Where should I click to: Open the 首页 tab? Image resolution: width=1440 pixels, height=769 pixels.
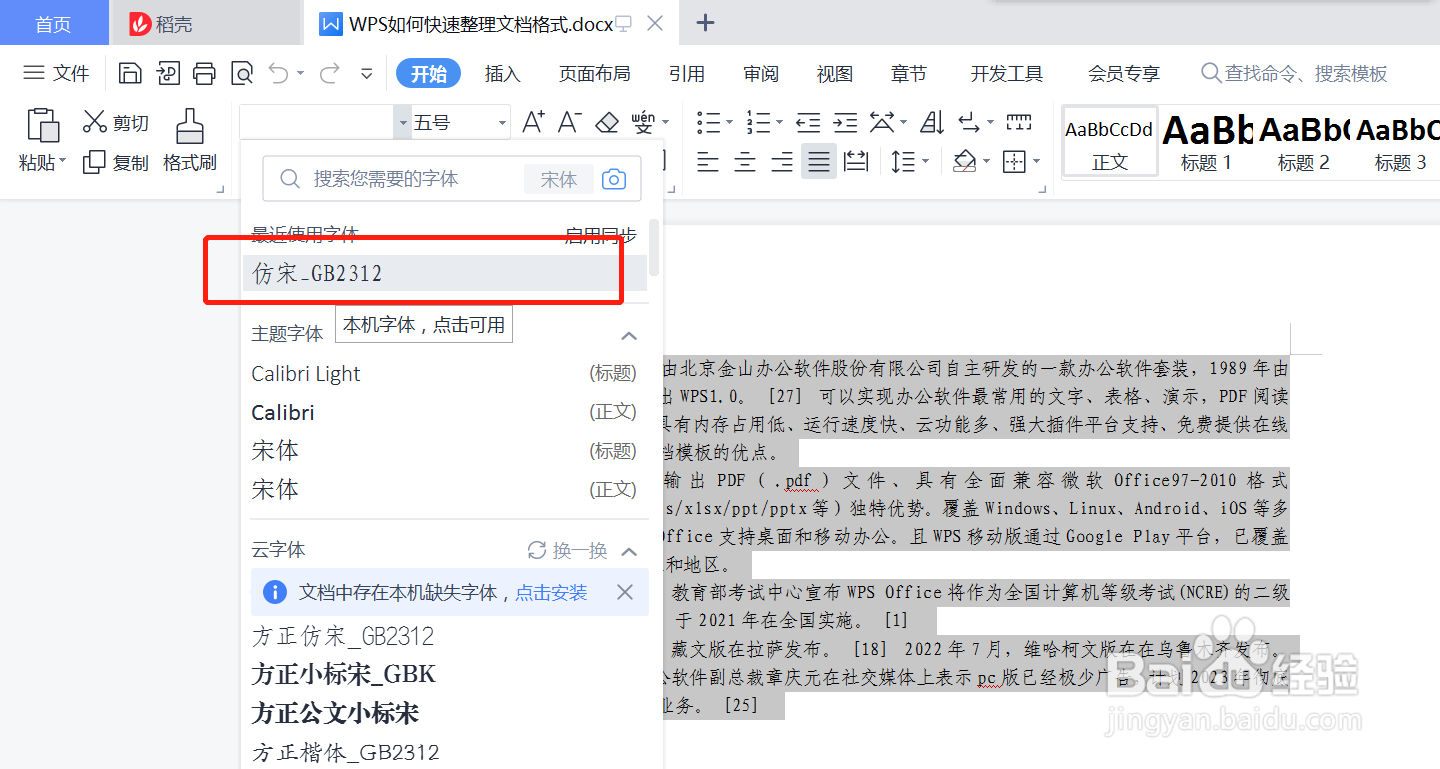54,22
